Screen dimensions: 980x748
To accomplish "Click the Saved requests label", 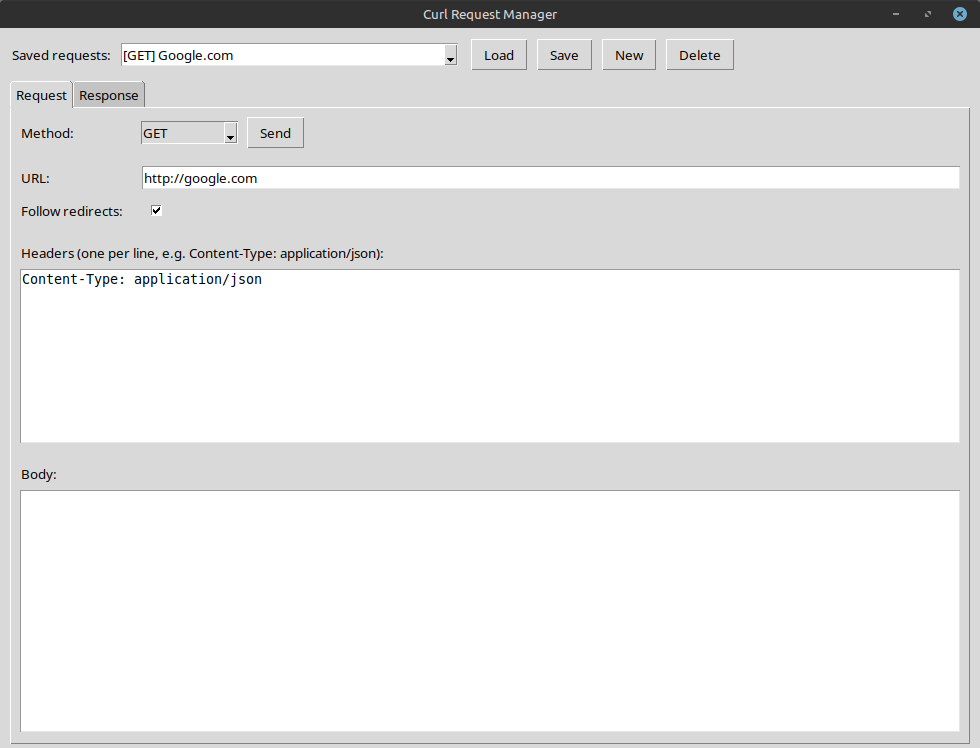I will point(61,55).
